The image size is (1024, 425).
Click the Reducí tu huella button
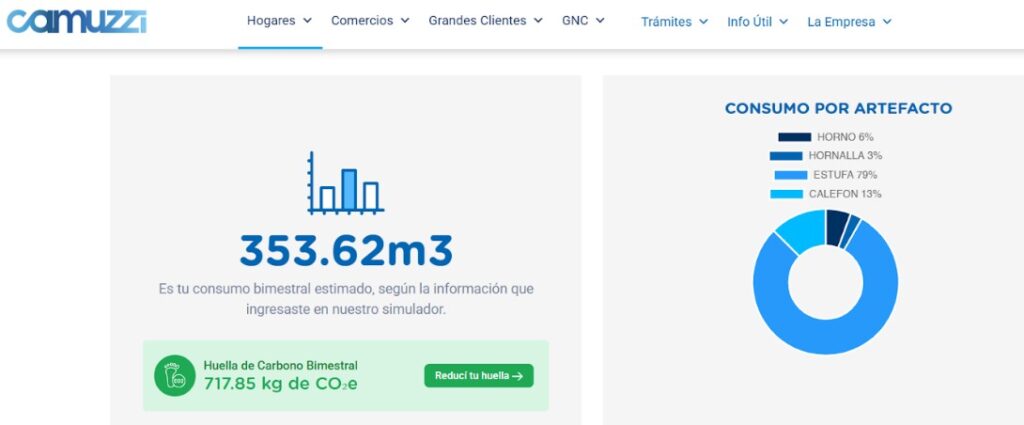pyautogui.click(x=479, y=376)
